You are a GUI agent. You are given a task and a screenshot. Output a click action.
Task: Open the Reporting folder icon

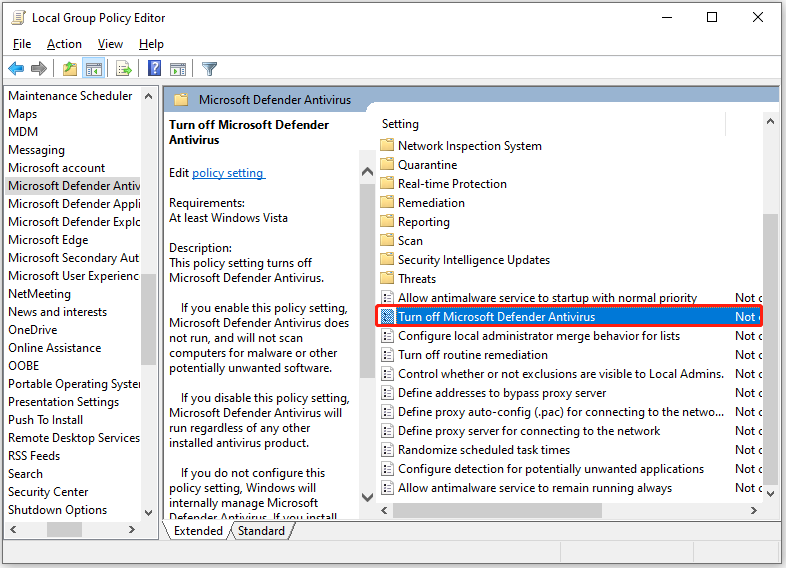click(386, 222)
